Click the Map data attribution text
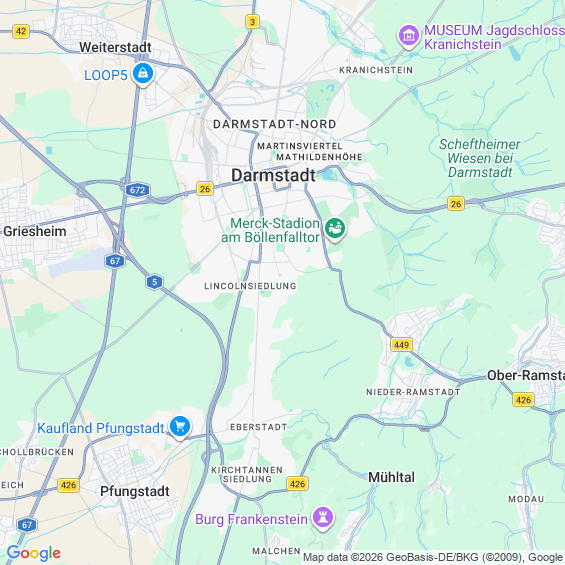 pos(433,557)
